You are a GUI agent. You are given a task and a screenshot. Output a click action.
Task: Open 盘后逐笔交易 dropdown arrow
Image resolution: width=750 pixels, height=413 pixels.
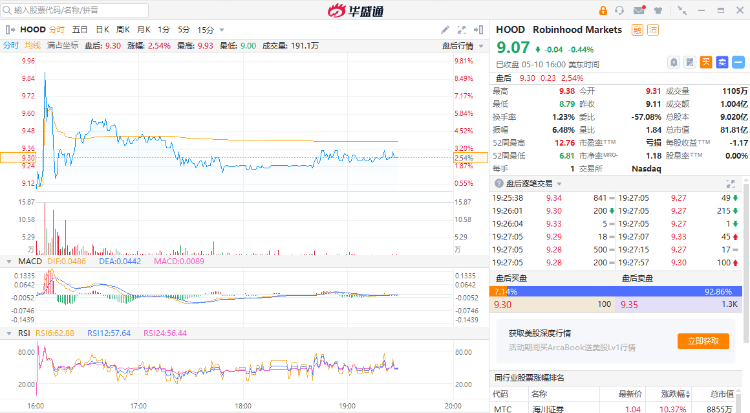(559, 184)
